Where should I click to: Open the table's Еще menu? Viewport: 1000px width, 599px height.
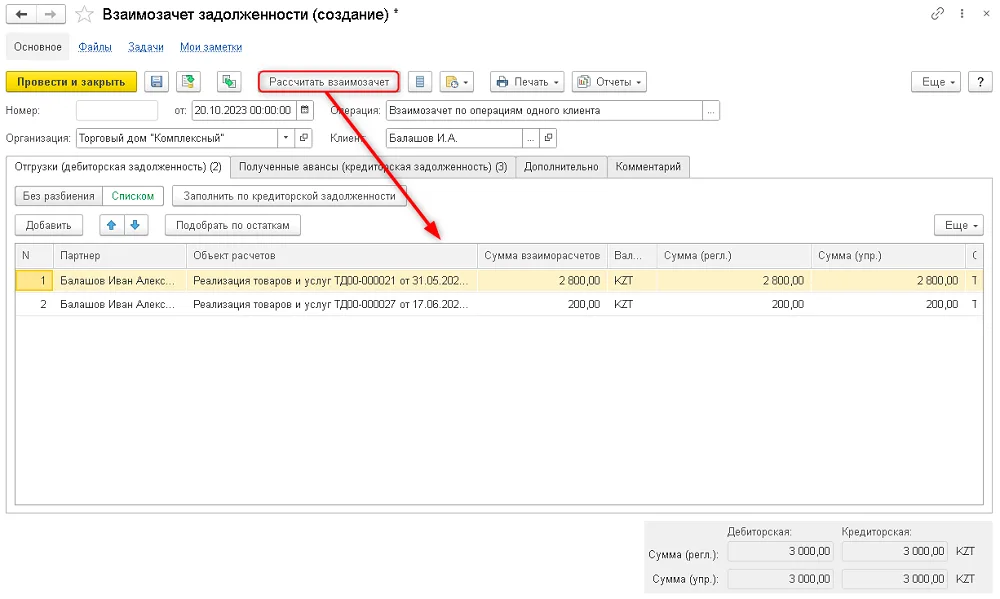click(959, 225)
